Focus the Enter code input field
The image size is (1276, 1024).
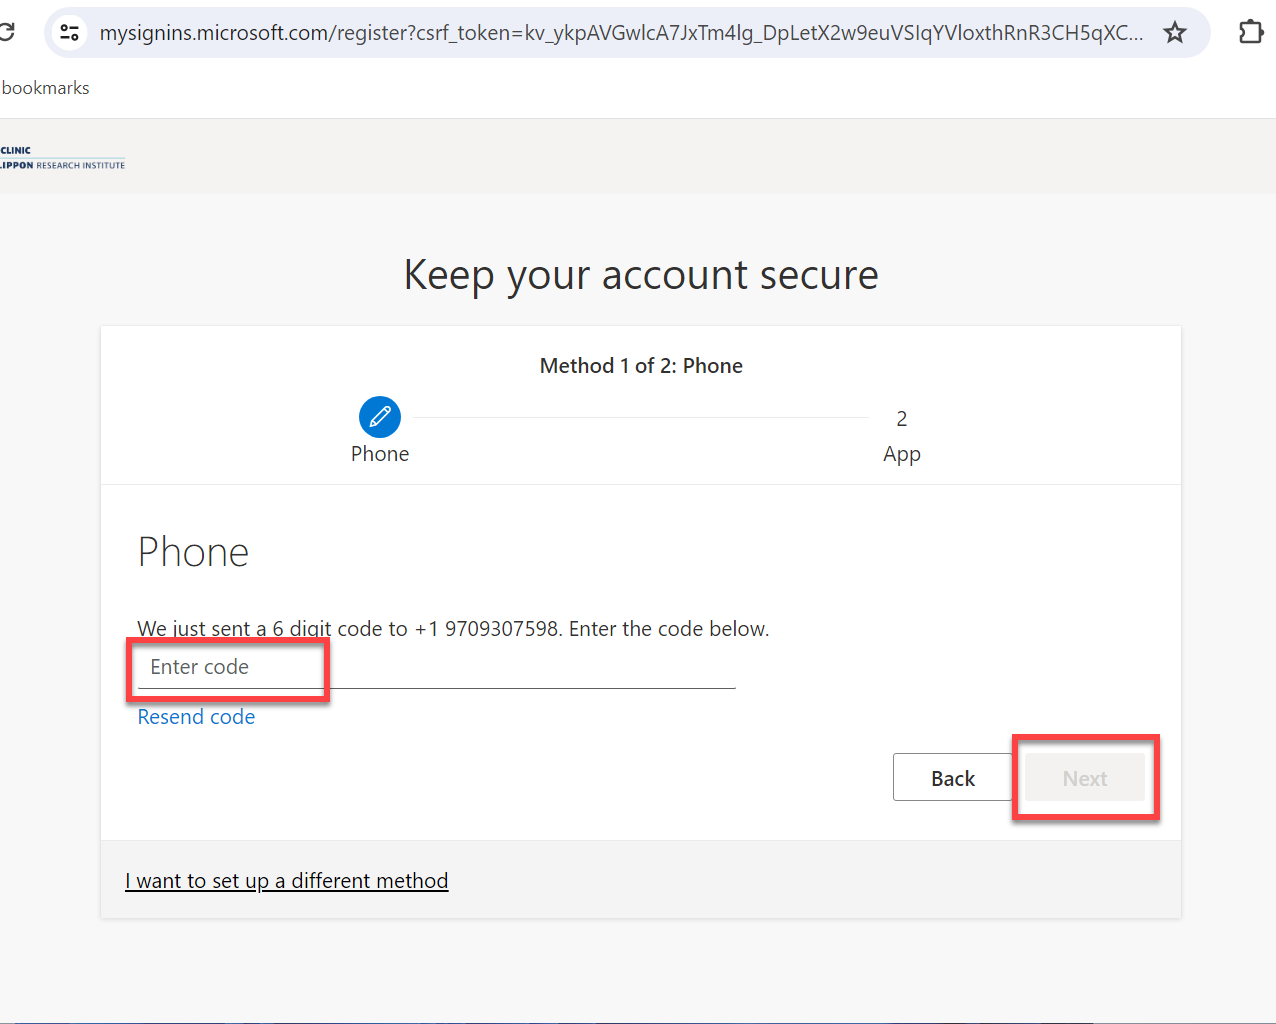coord(435,668)
